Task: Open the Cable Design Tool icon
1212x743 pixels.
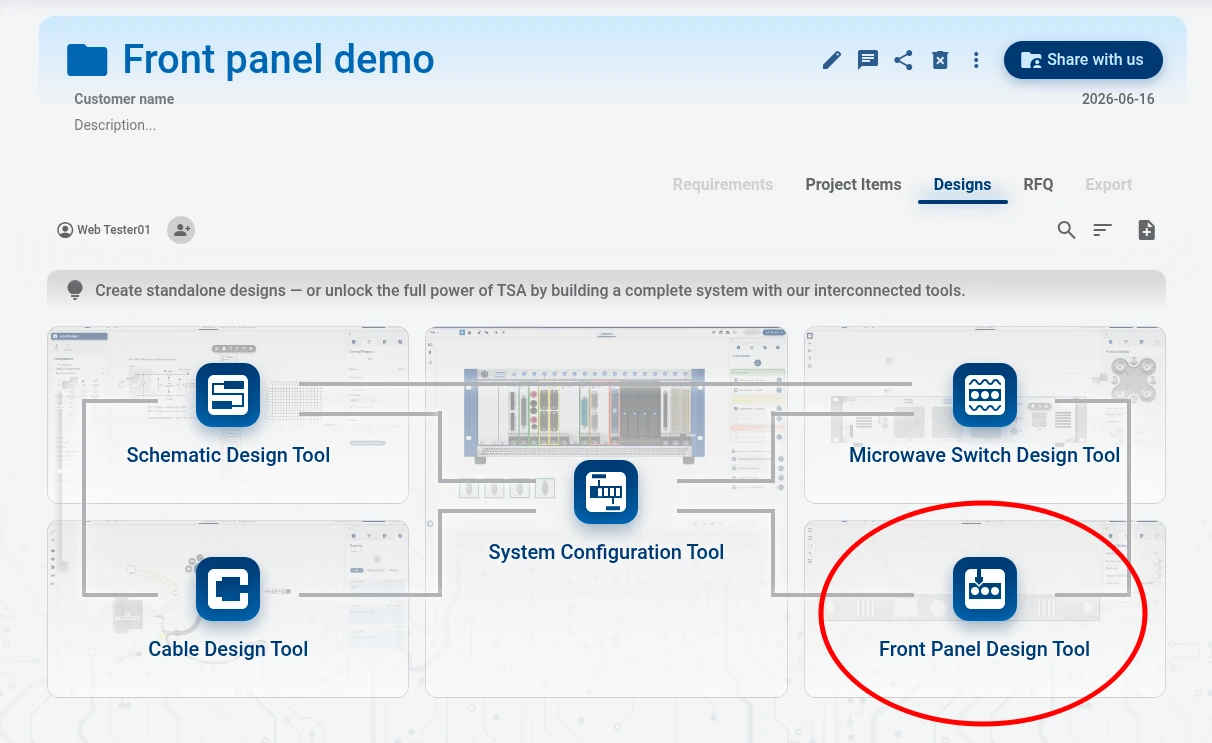Action: tap(228, 589)
